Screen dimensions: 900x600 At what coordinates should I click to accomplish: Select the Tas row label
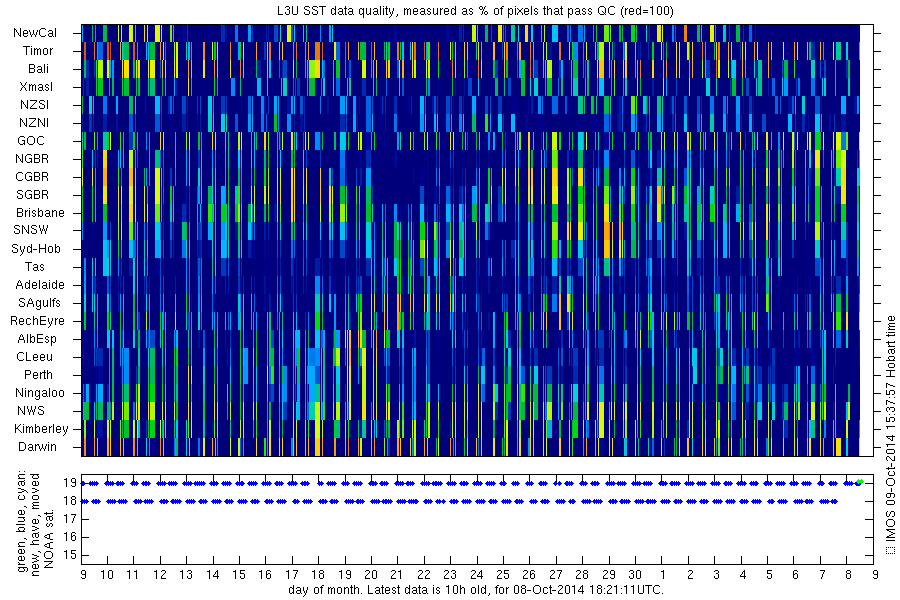[34, 266]
